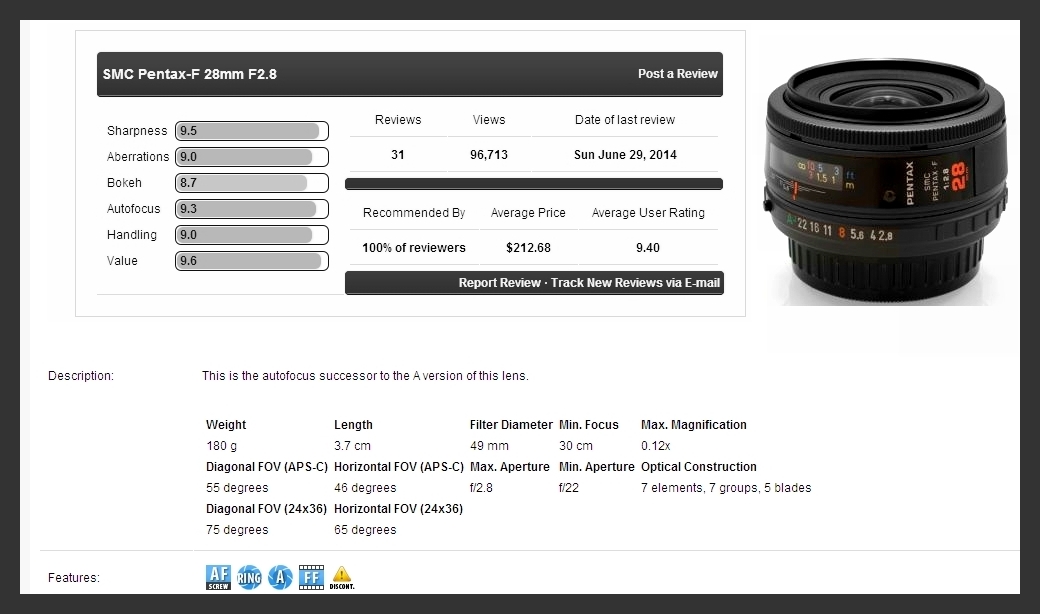Click the Value 9.6 rating bar

[x=251, y=261]
